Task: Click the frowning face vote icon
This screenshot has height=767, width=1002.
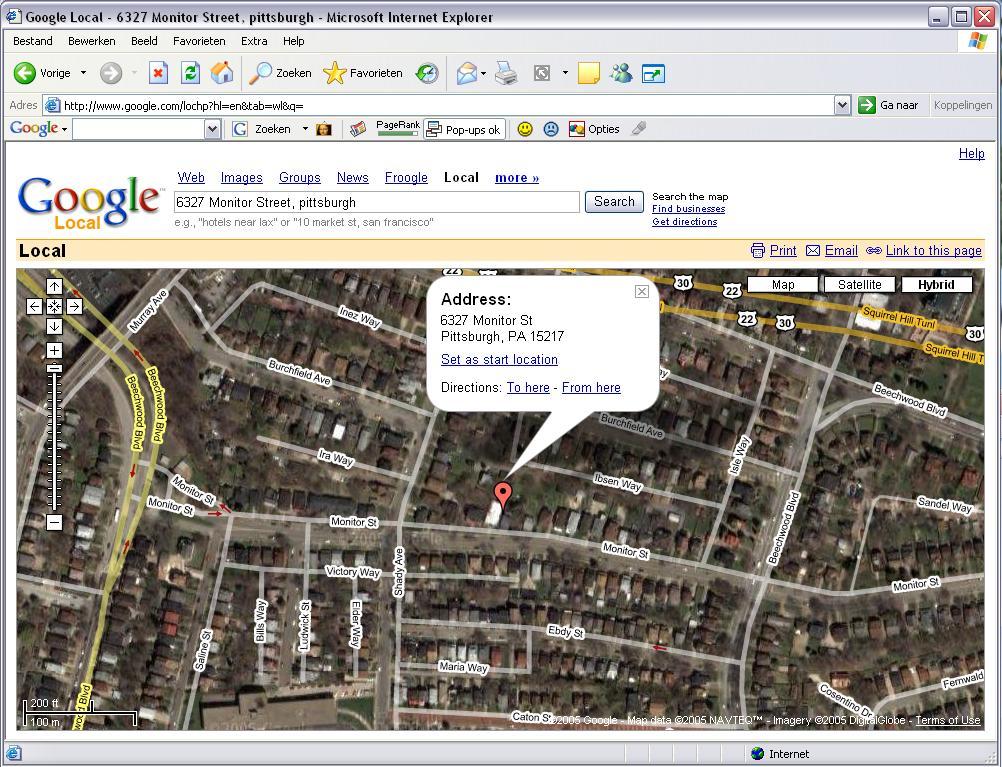Action: 551,129
